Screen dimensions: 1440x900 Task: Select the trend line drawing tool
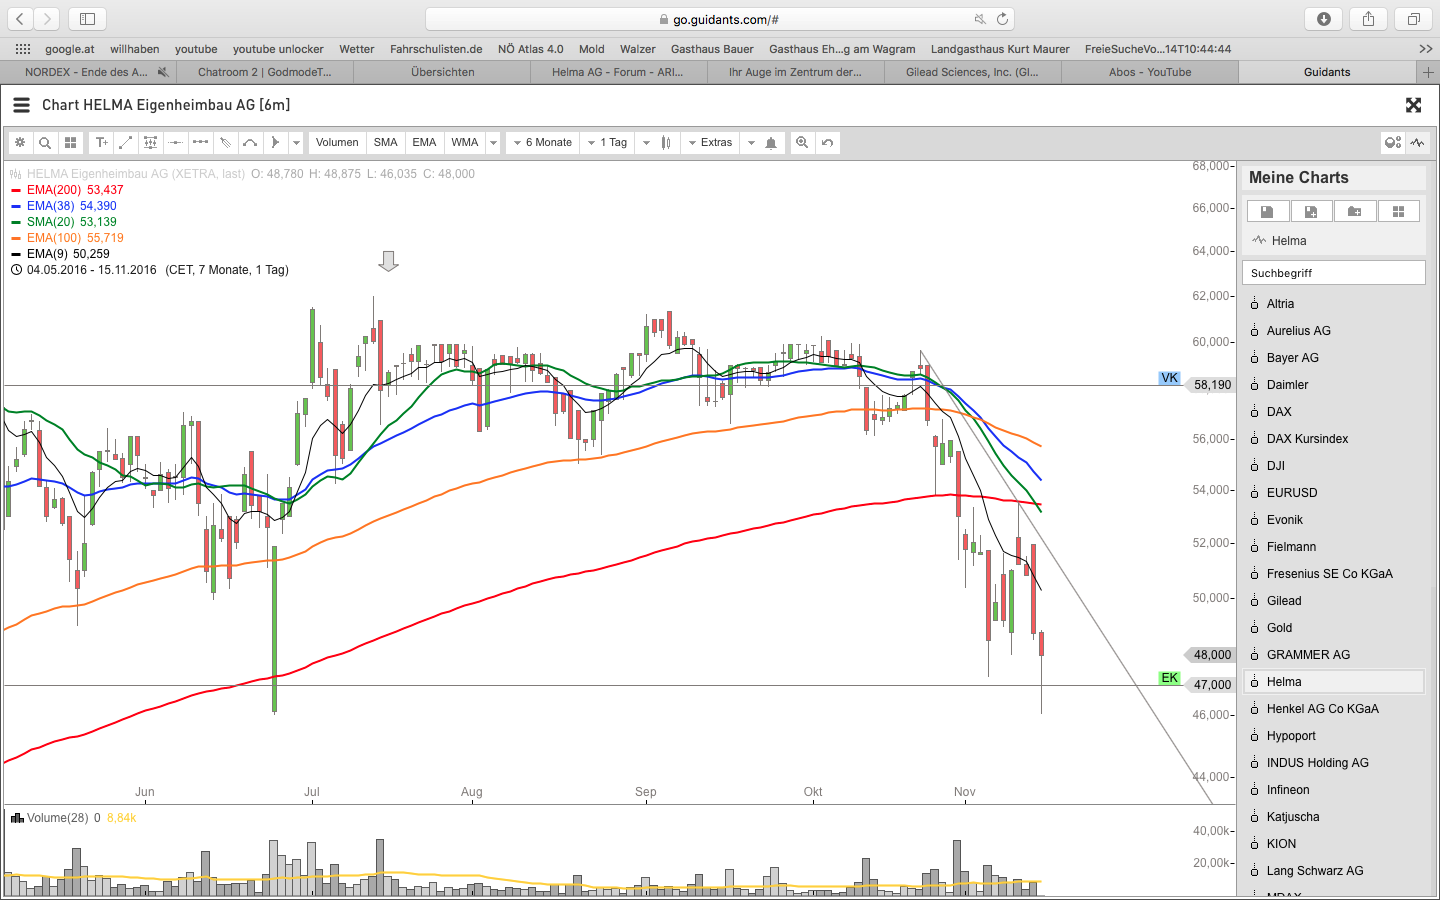pyautogui.click(x=126, y=143)
